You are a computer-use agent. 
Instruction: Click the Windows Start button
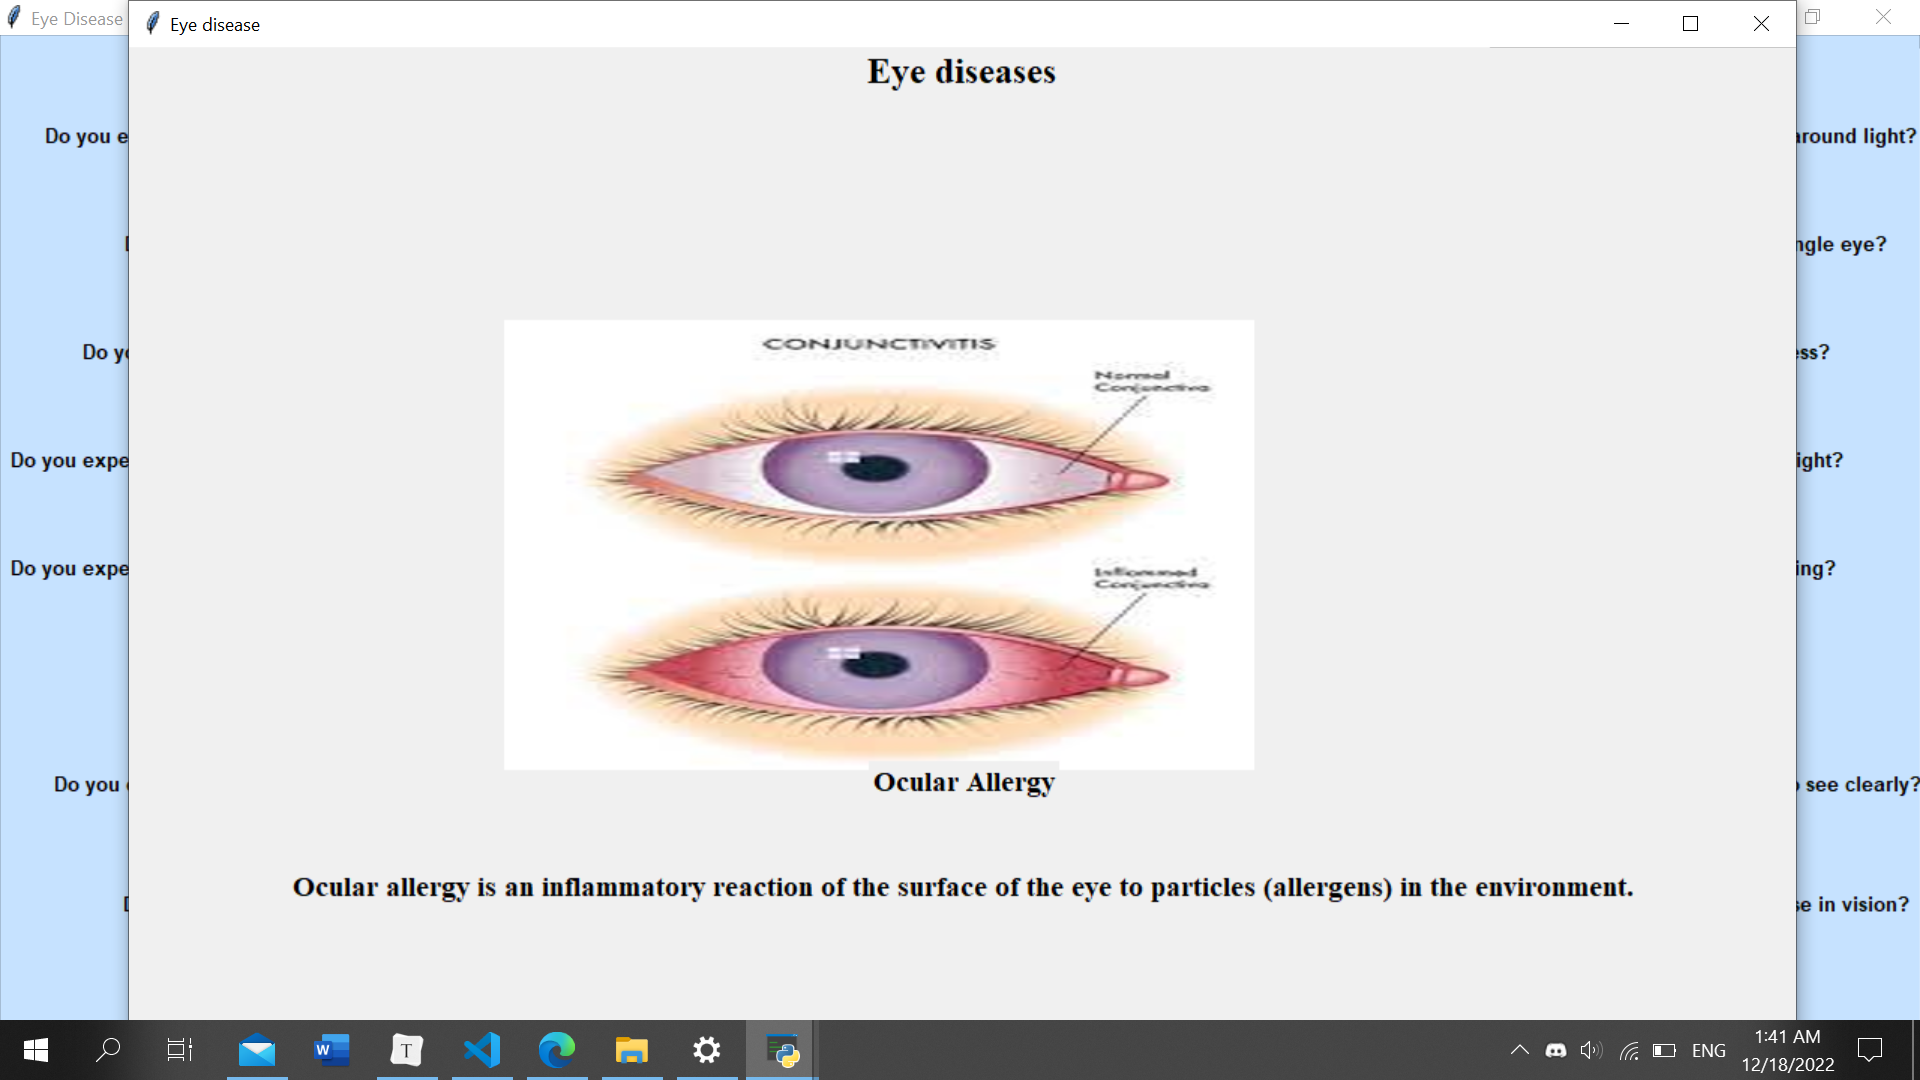click(x=35, y=1050)
